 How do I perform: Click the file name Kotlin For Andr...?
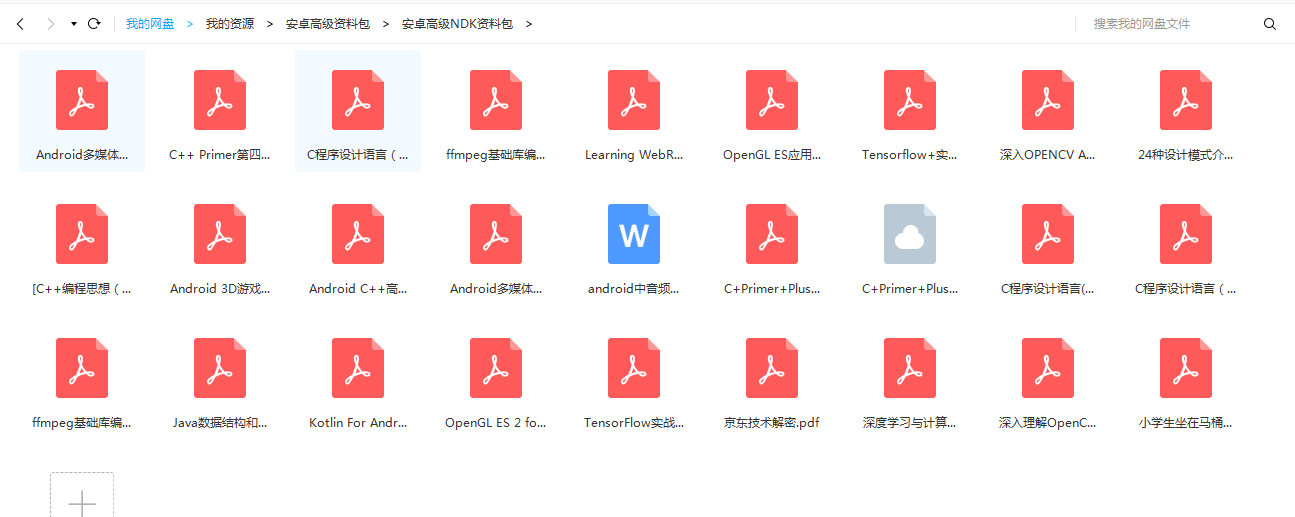(358, 423)
